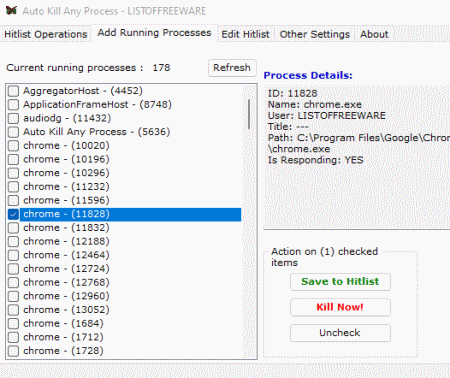Screen dimensions: 450x378
Task: Uncheck all checked items
Action: pyautogui.click(x=340, y=333)
